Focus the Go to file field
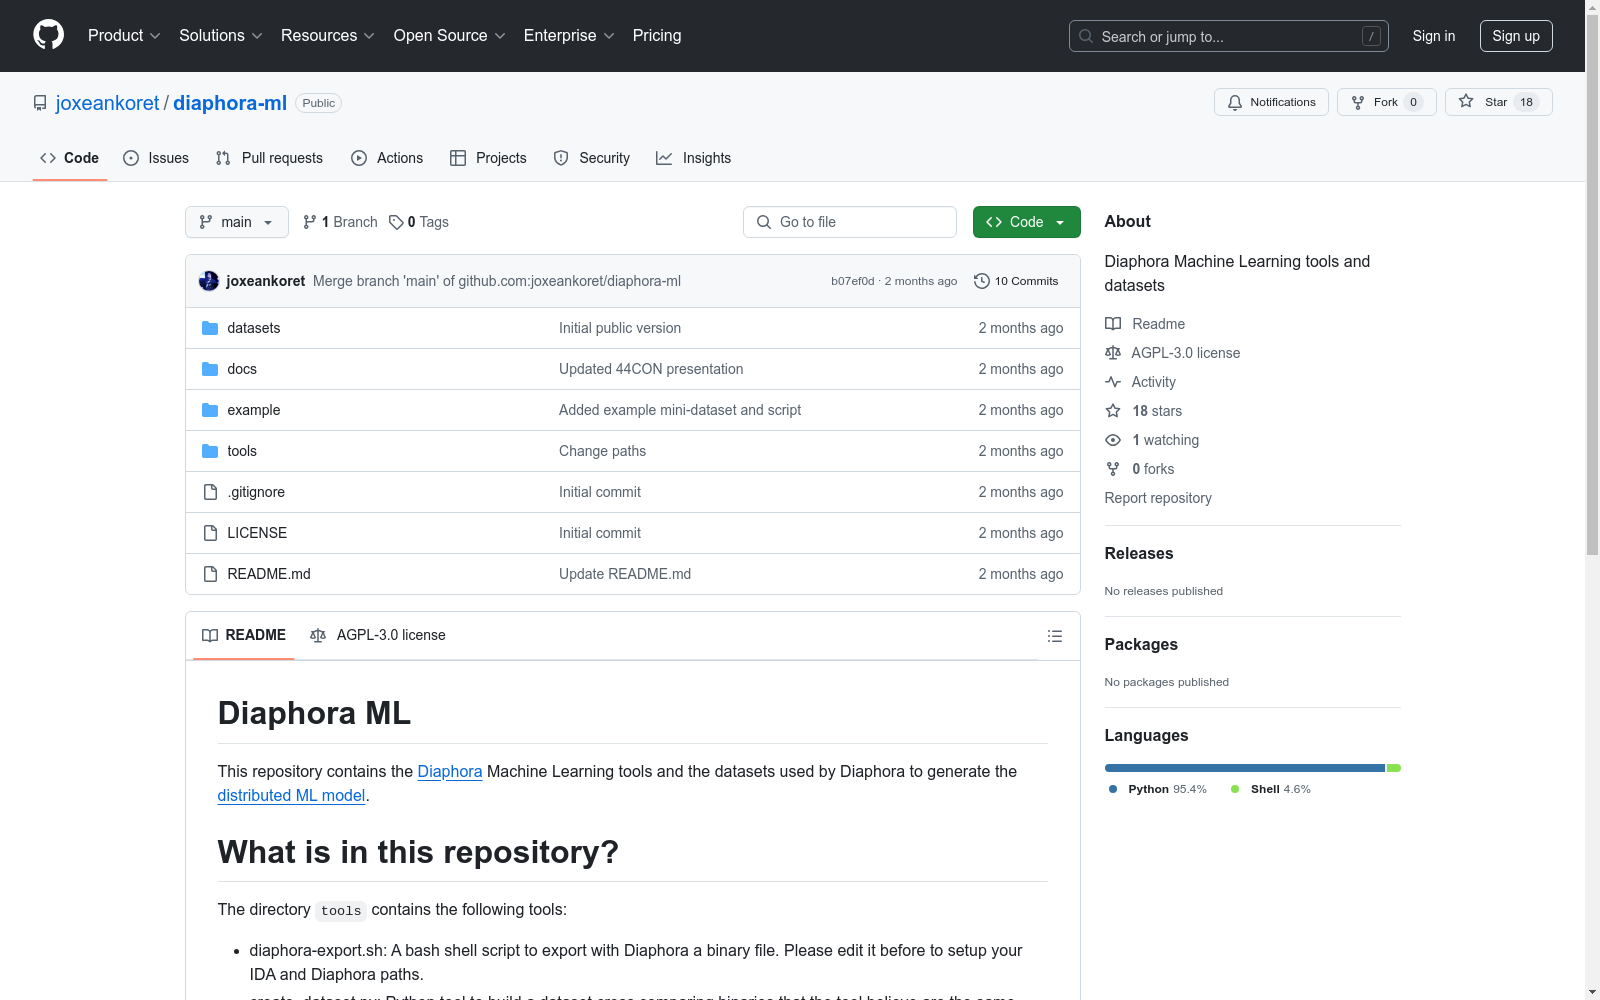The height and width of the screenshot is (1000, 1600). click(x=850, y=222)
